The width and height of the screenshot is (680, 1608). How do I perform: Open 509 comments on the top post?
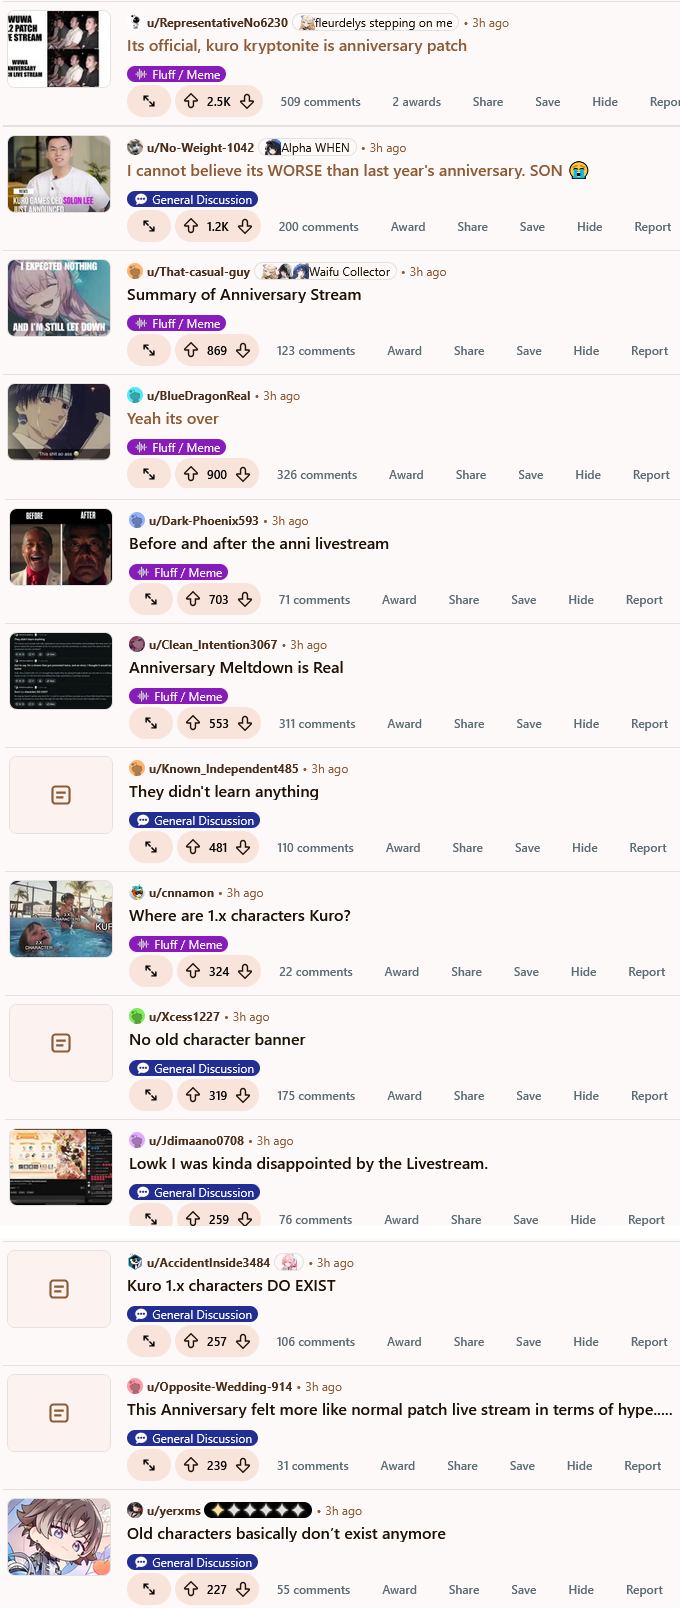(x=320, y=102)
